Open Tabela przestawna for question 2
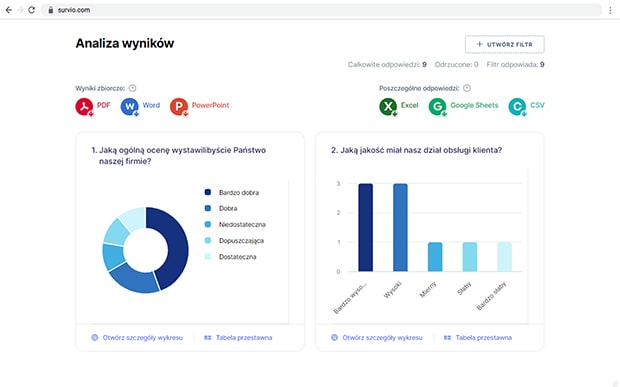 478,338
